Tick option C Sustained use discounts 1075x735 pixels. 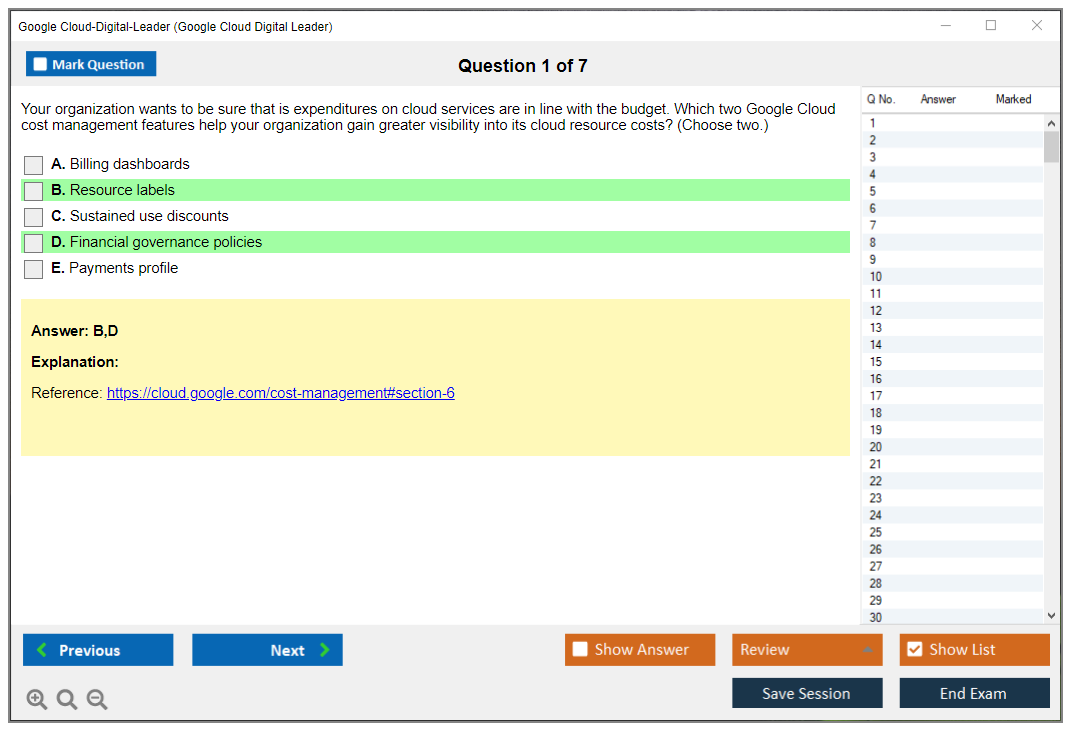point(34,217)
